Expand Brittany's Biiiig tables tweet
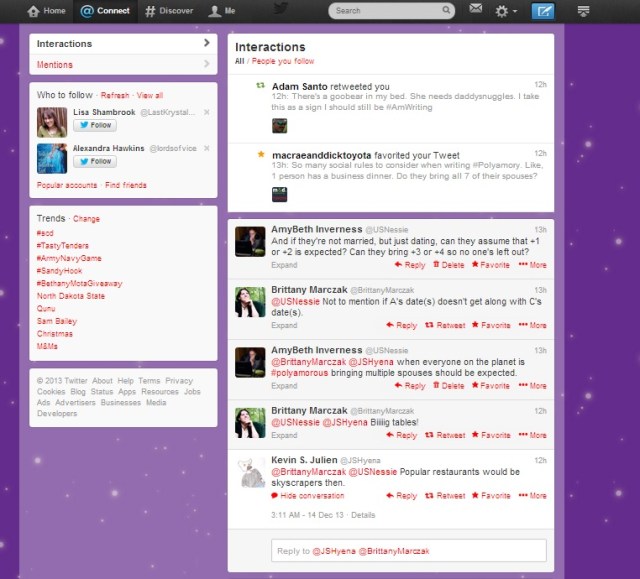The height and width of the screenshot is (579, 640). click(284, 436)
